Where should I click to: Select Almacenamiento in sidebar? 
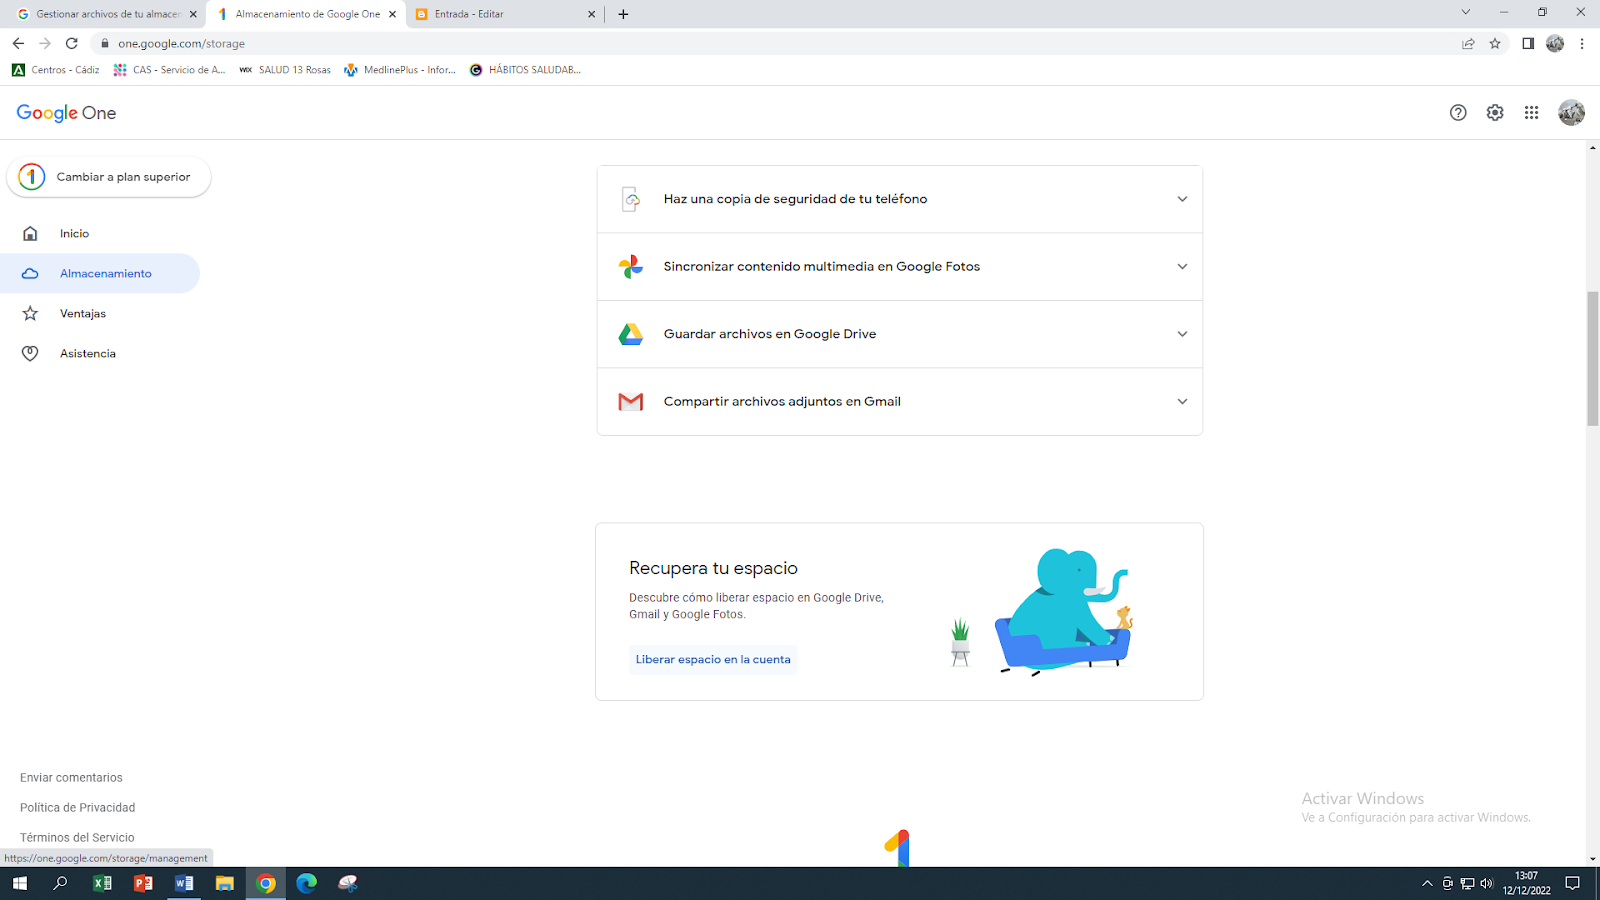point(100,273)
